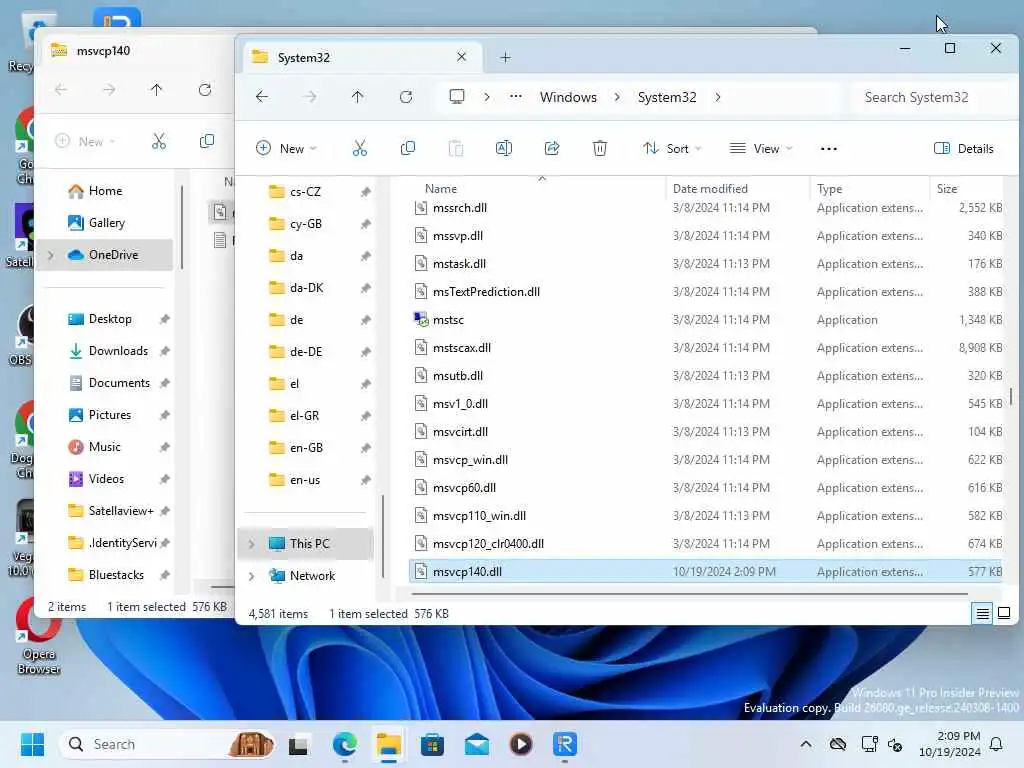Select msvcp140.dll file row

[x=705, y=571]
